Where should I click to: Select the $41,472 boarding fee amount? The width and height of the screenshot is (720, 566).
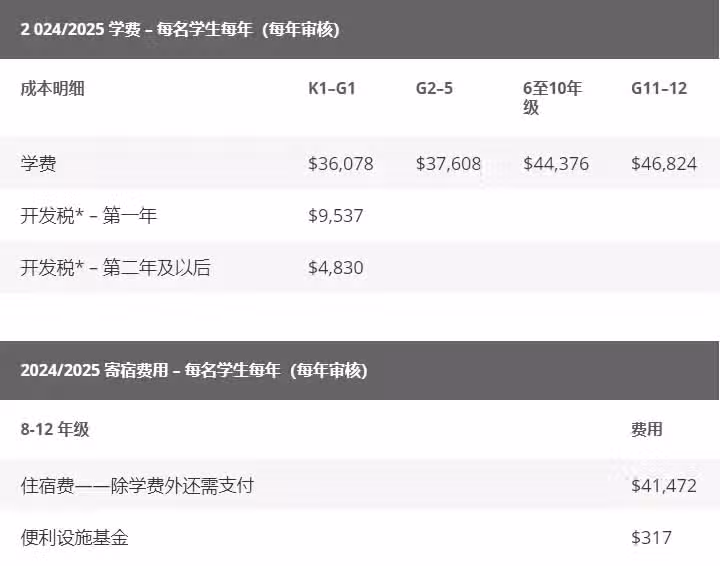(x=664, y=486)
